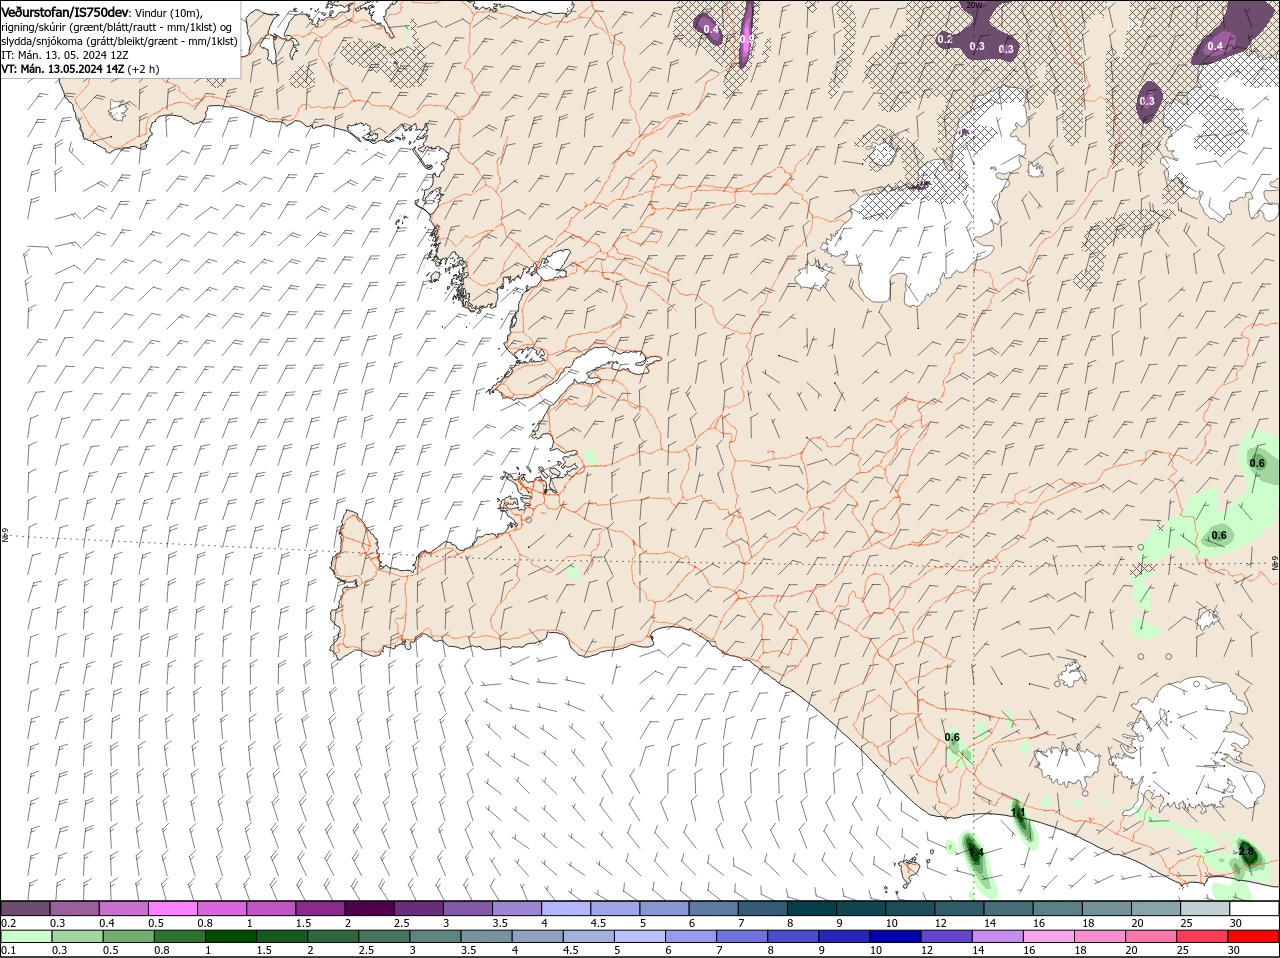The image size is (1280, 958).
Task: Select bright pink swatch between 0.5 and 0.8, upper scale
Action: (x=173, y=909)
